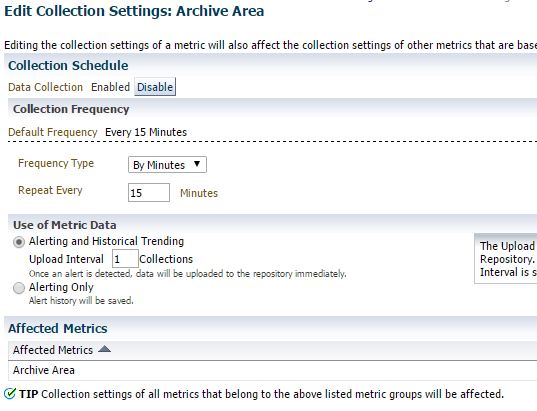Click the Use of Metric Data header
This screenshot has height=411, width=537.
click(65, 225)
